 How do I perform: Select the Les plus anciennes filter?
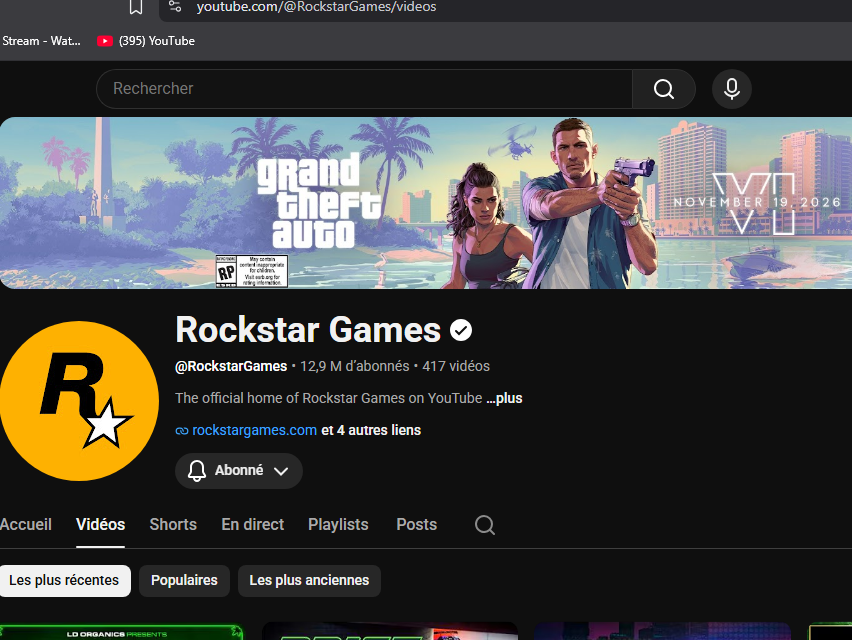click(x=309, y=581)
